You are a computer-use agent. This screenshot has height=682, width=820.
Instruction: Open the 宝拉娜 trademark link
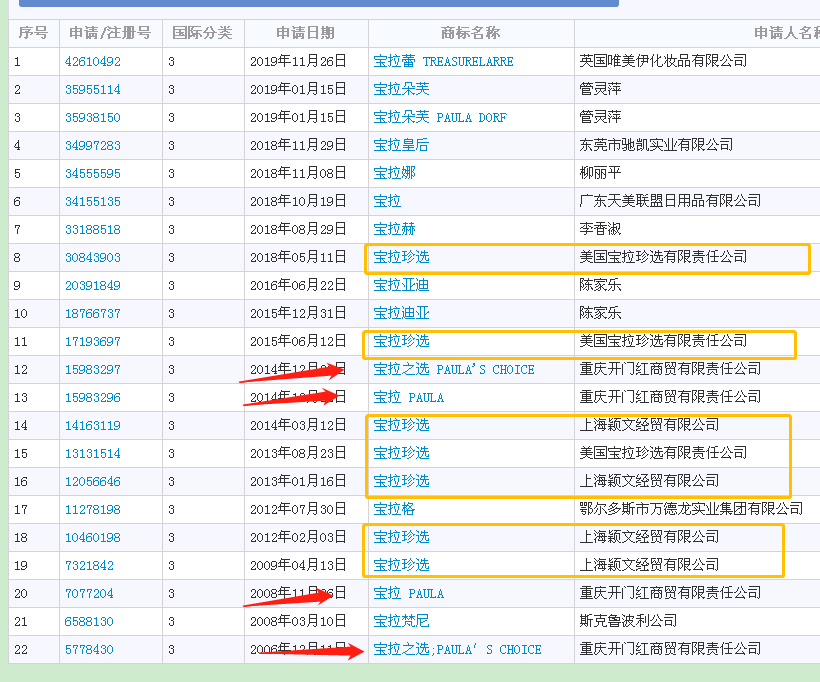click(x=393, y=173)
